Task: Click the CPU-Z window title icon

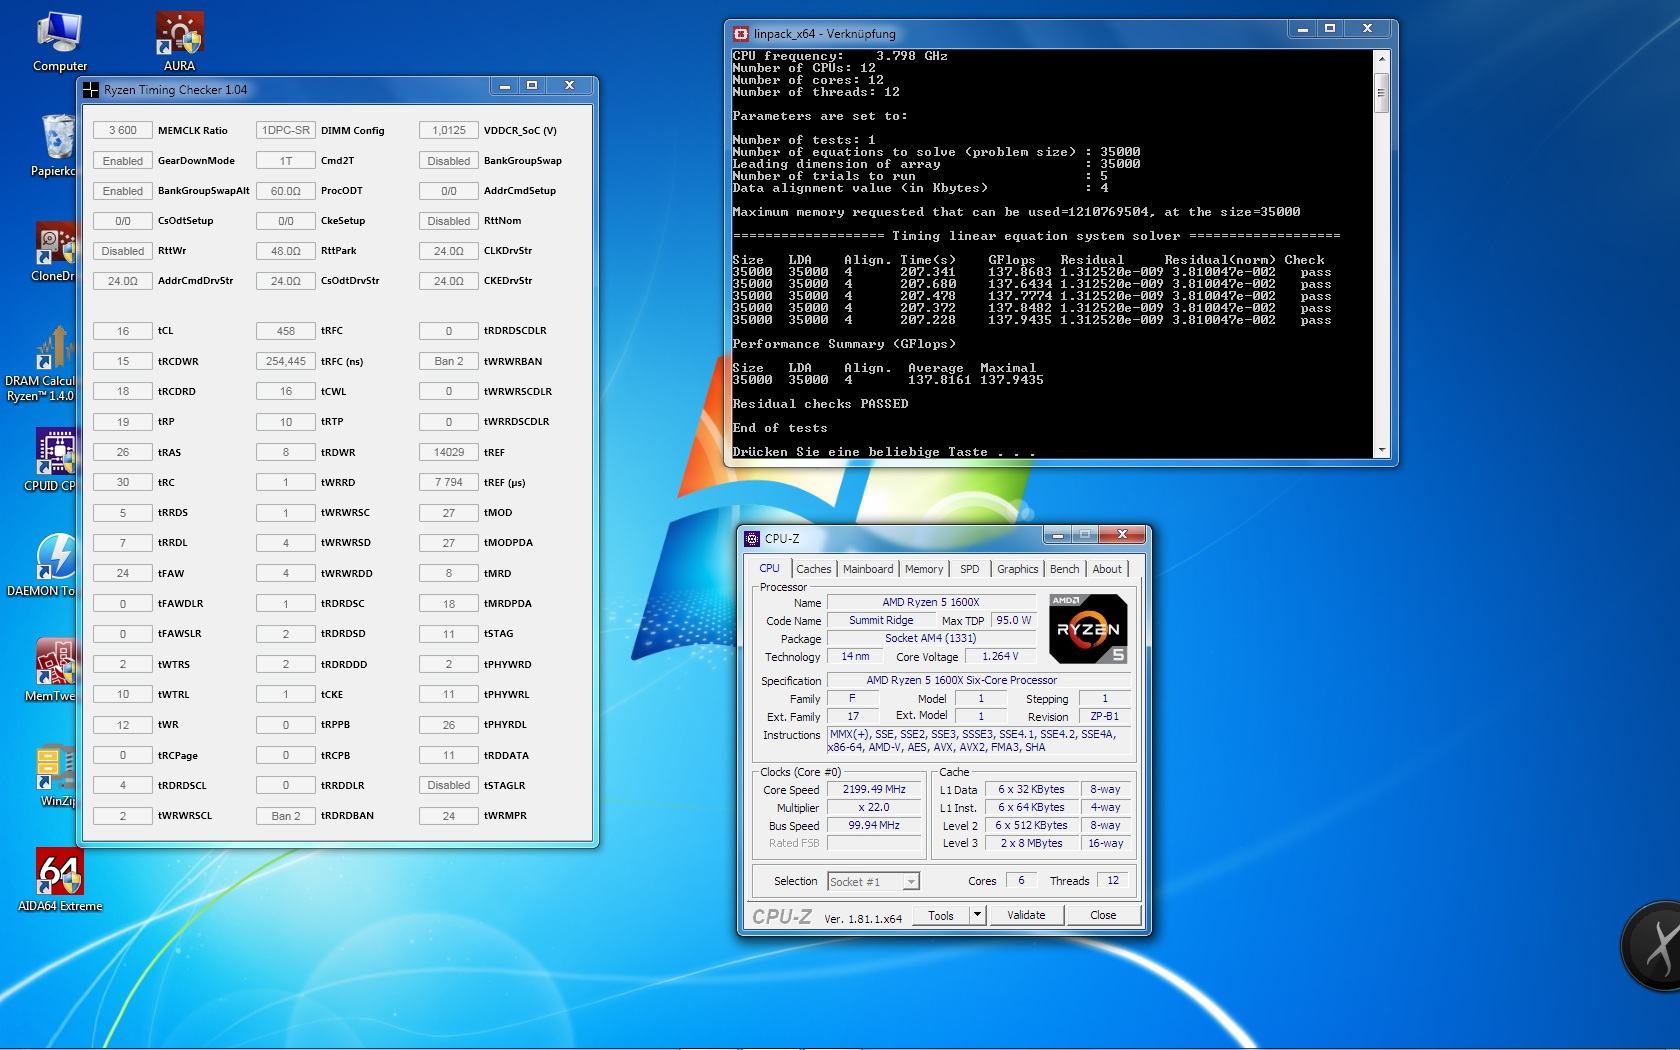Action: click(x=752, y=538)
